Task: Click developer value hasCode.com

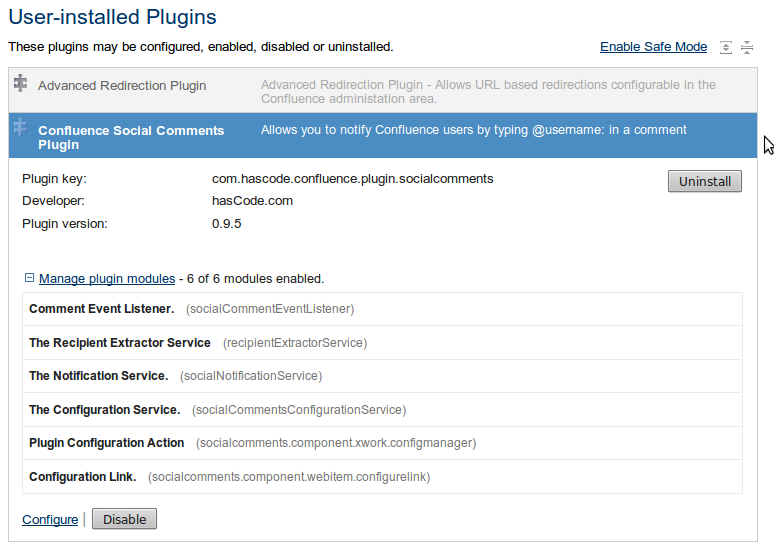Action: 252,201
